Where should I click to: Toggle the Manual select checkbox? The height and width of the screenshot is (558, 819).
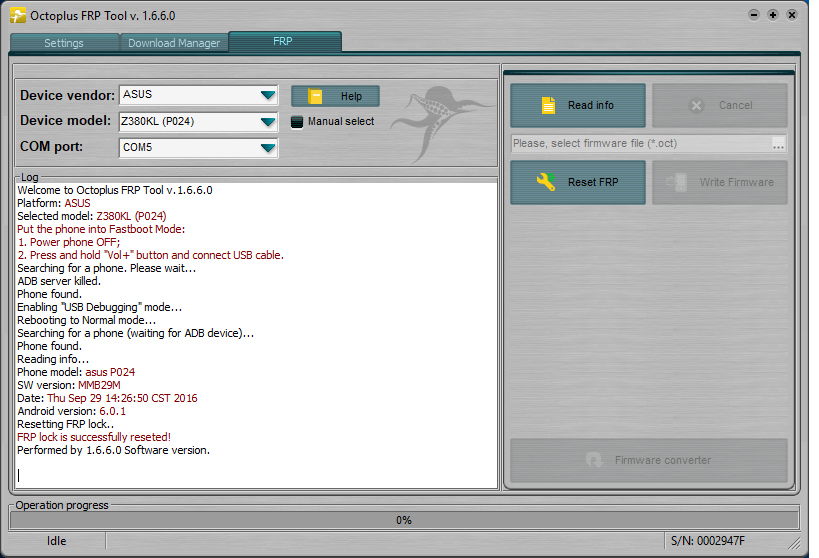tap(297, 122)
